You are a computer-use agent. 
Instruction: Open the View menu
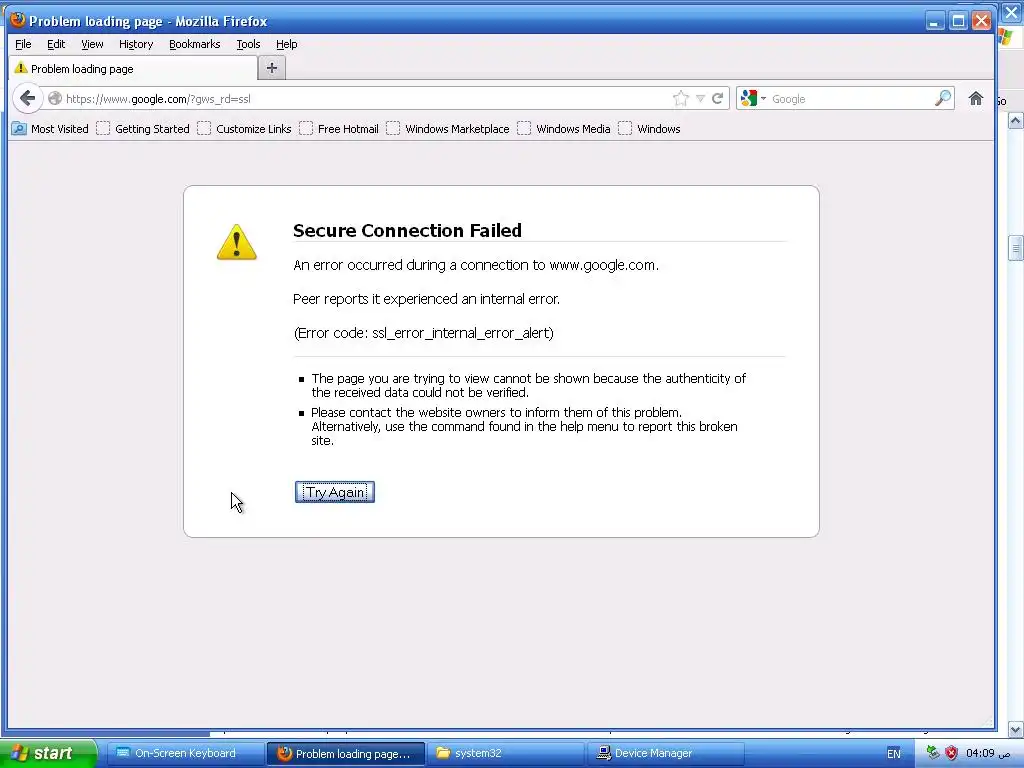[92, 44]
